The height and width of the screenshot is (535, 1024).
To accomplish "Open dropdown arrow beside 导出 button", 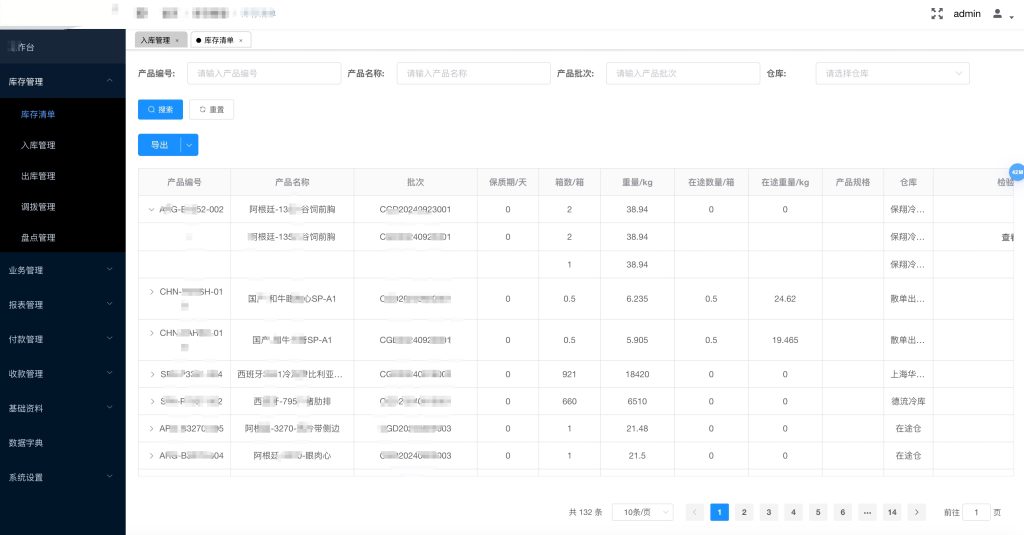I will [x=189, y=145].
